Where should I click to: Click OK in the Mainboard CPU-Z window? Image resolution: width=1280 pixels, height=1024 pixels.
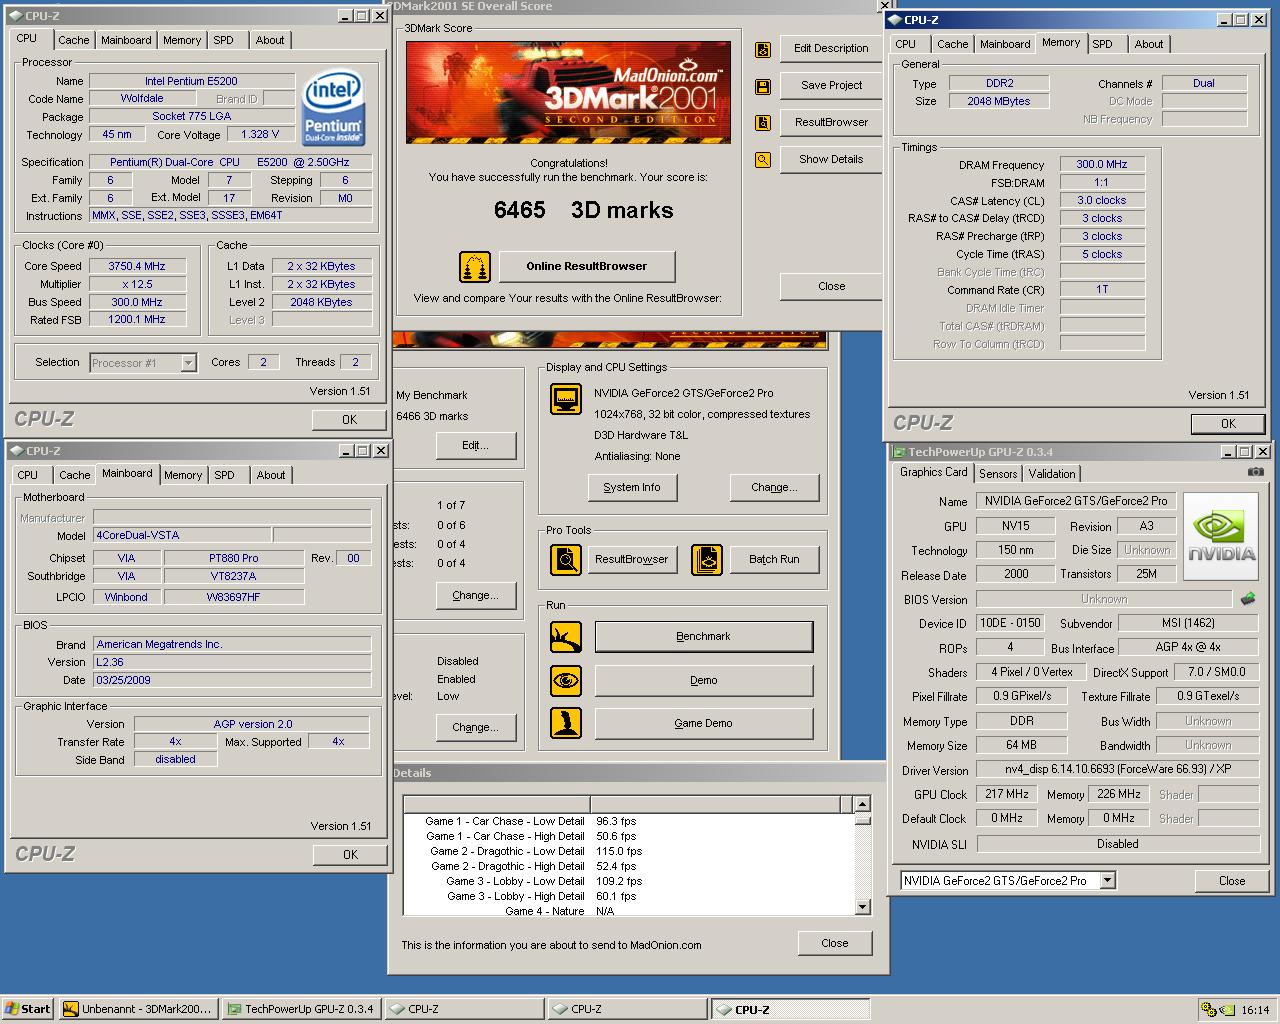click(x=350, y=855)
